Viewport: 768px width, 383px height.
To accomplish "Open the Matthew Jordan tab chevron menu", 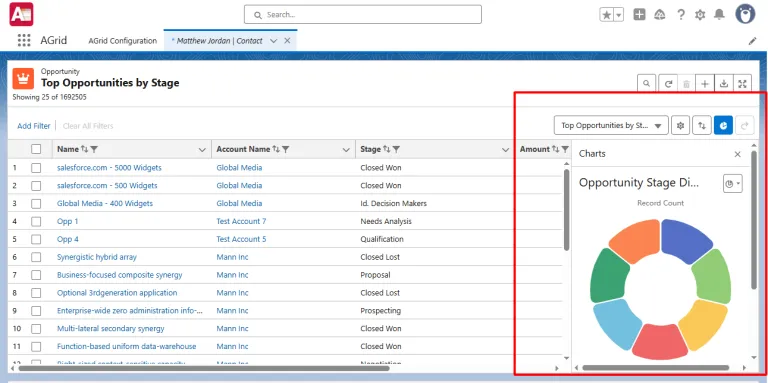I will pos(274,41).
